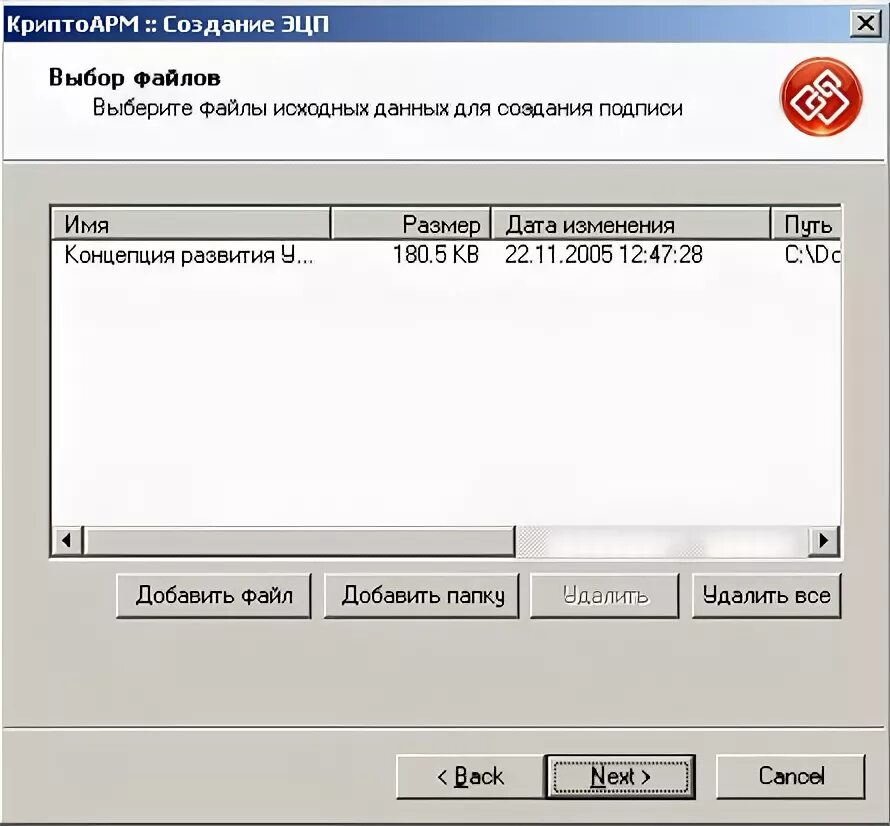890x826 pixels.
Task: Click the red КриптоАРМ logo icon
Action: click(821, 97)
